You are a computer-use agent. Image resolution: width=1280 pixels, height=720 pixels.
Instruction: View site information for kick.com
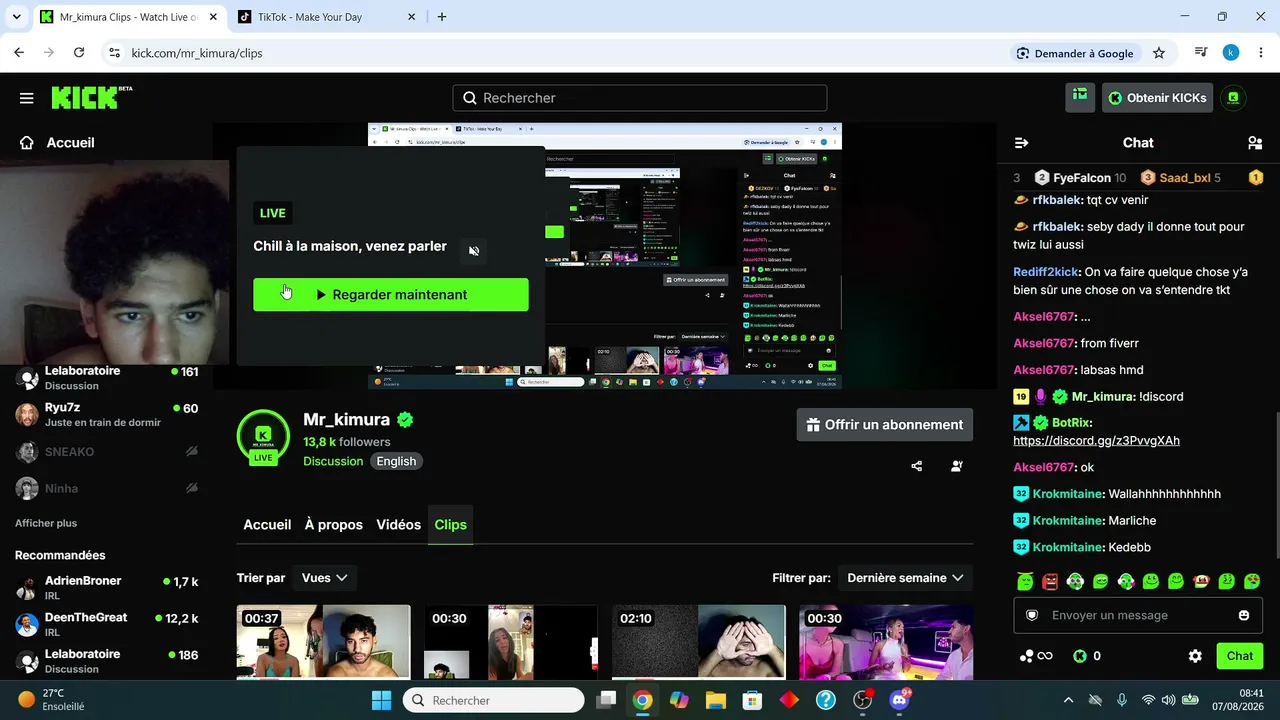(x=114, y=53)
